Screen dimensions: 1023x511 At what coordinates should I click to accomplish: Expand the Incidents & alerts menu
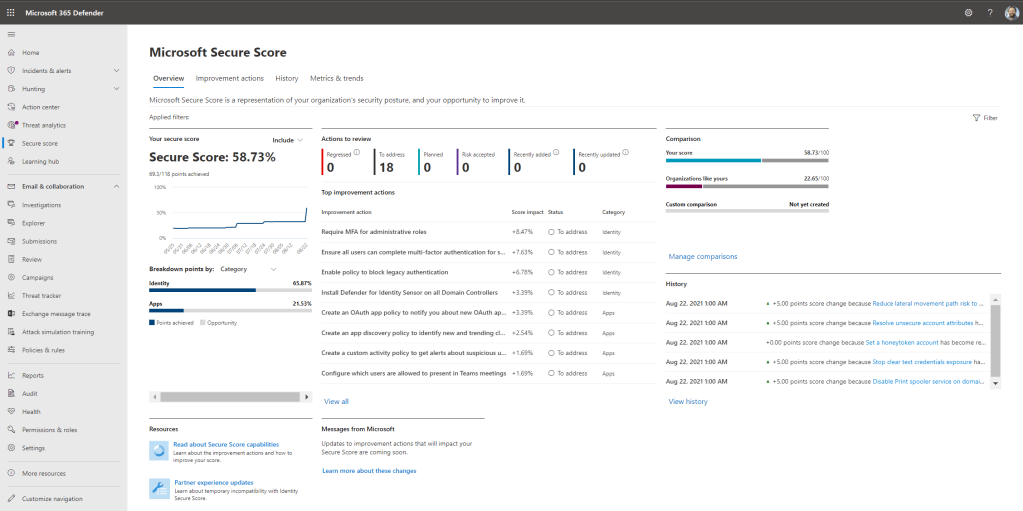pos(117,71)
